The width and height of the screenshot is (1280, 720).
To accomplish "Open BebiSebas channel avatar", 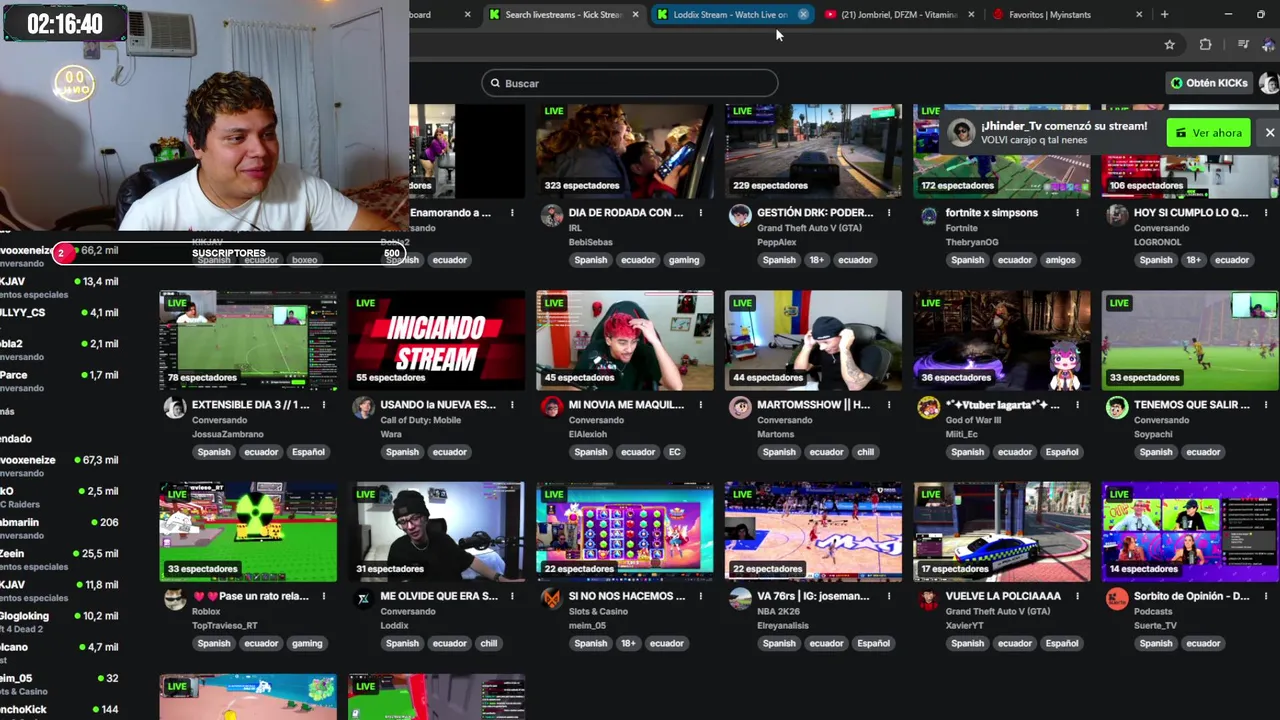I will click(551, 215).
